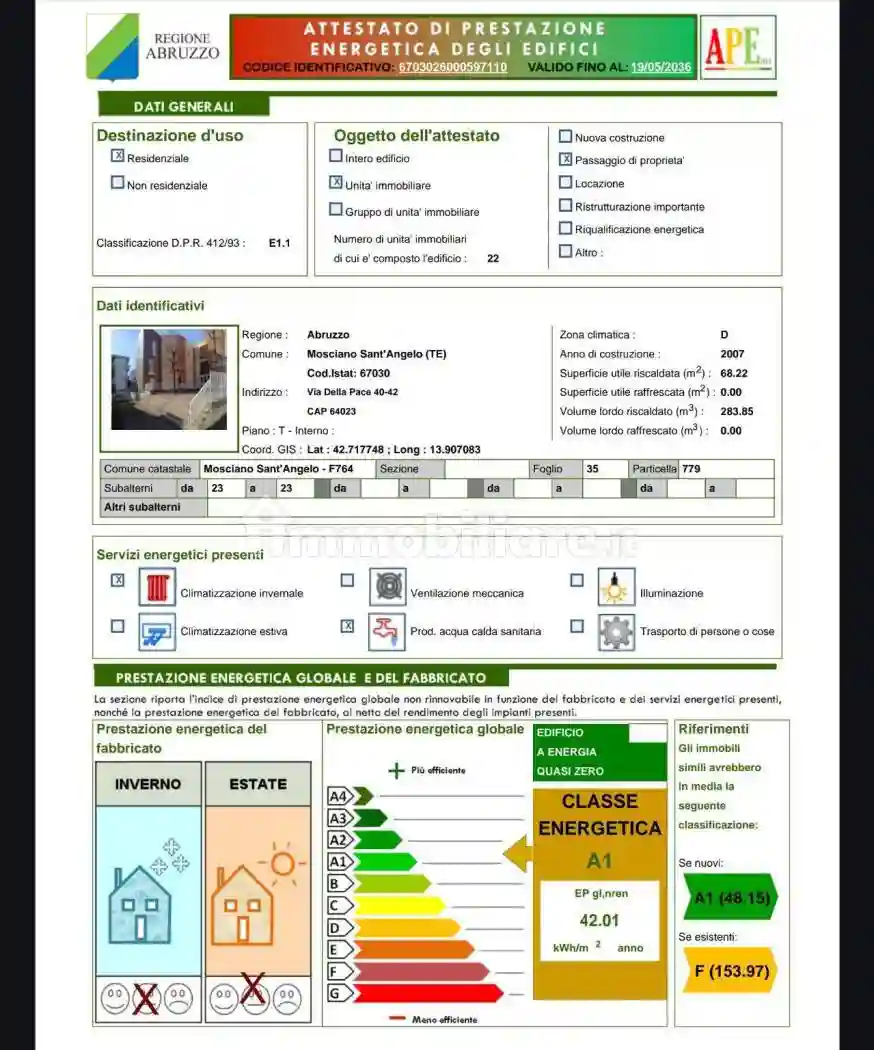Click the A4 energy class arrow
Viewport: 874px width, 1050px height.
(x=350, y=796)
